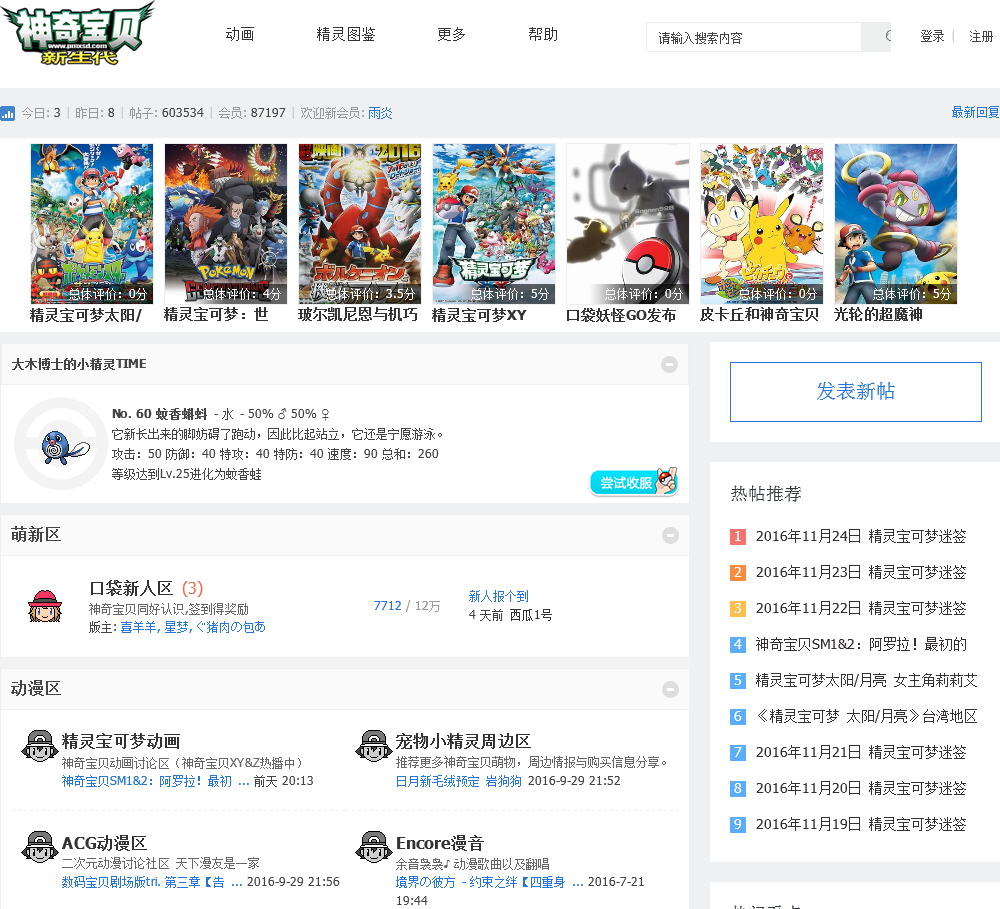Open new member 雨炎's profile
The image size is (1000, 909).
380,113
